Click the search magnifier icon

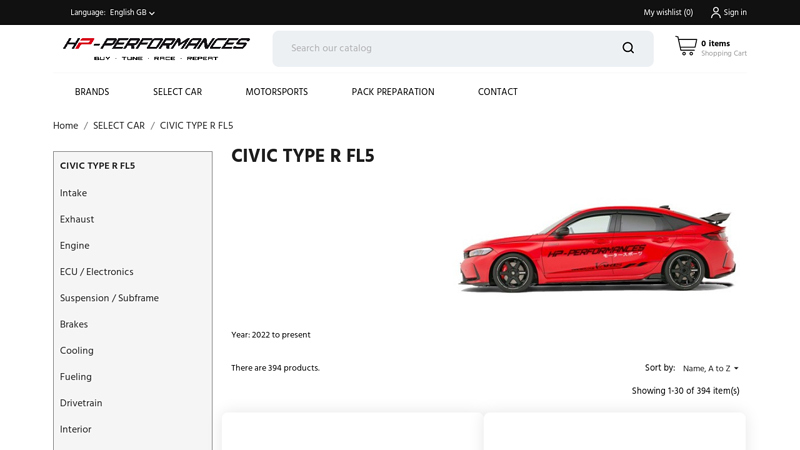point(628,48)
